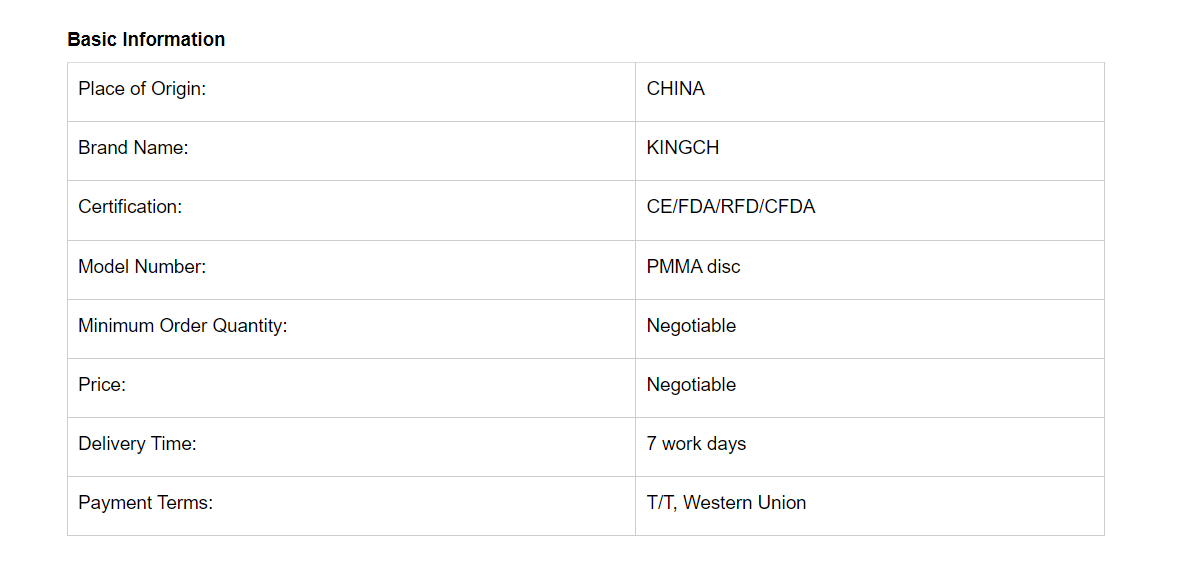Select the 'Place of Origin:' label

(x=142, y=89)
